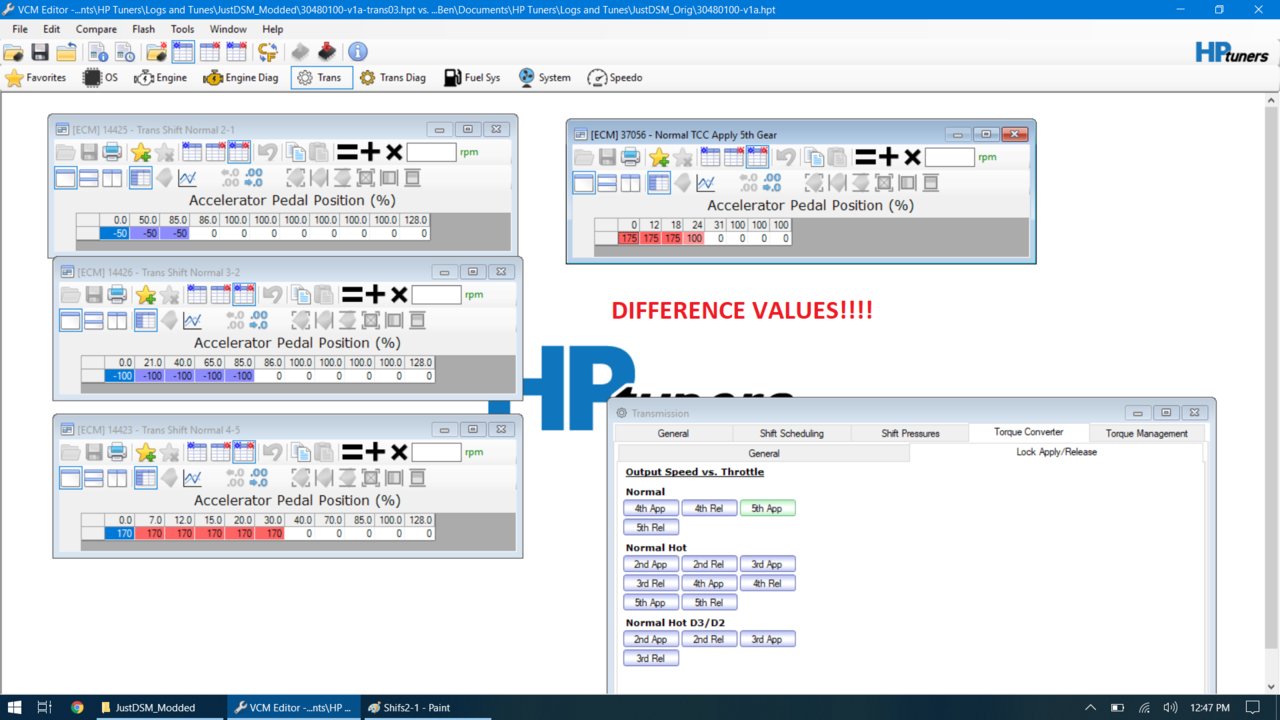Viewport: 1280px width, 720px height.
Task: Click plus icon in Trans Shift Normal 3-2 window
Action: (x=375, y=294)
